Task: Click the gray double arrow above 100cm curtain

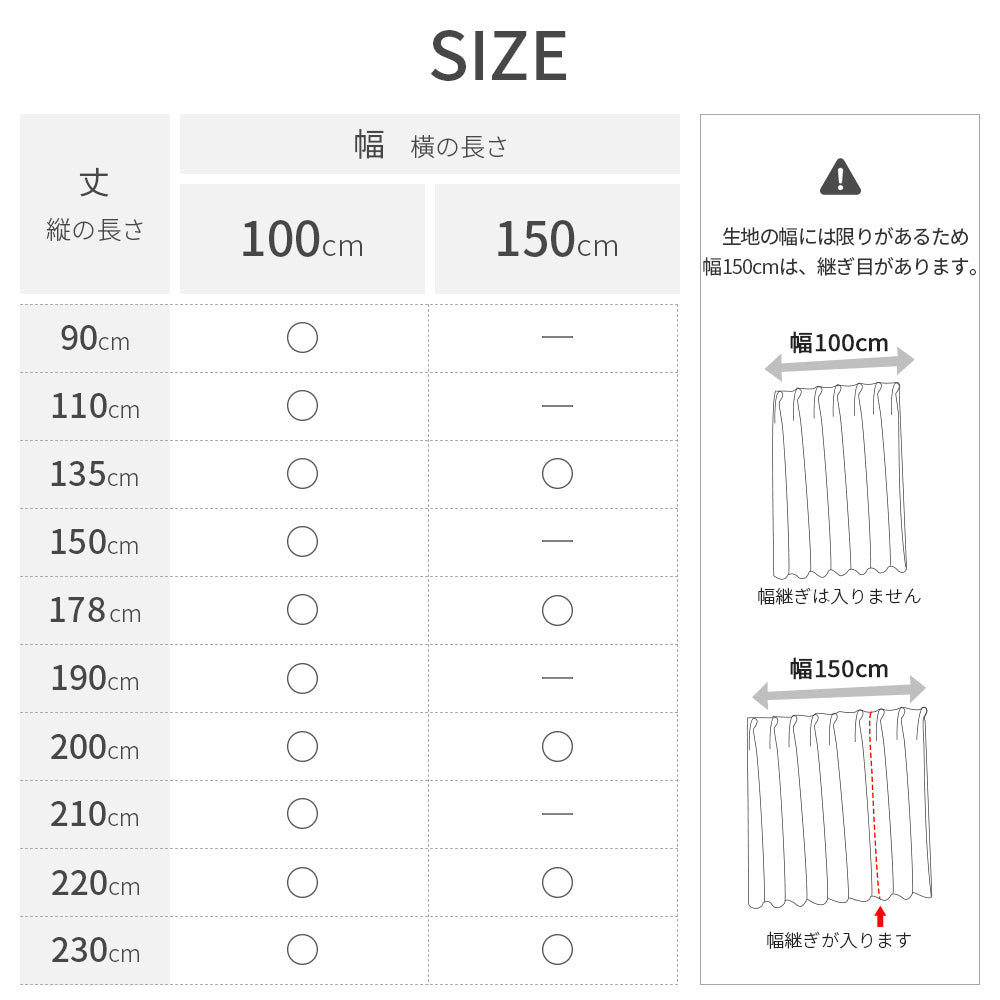Action: [840, 364]
